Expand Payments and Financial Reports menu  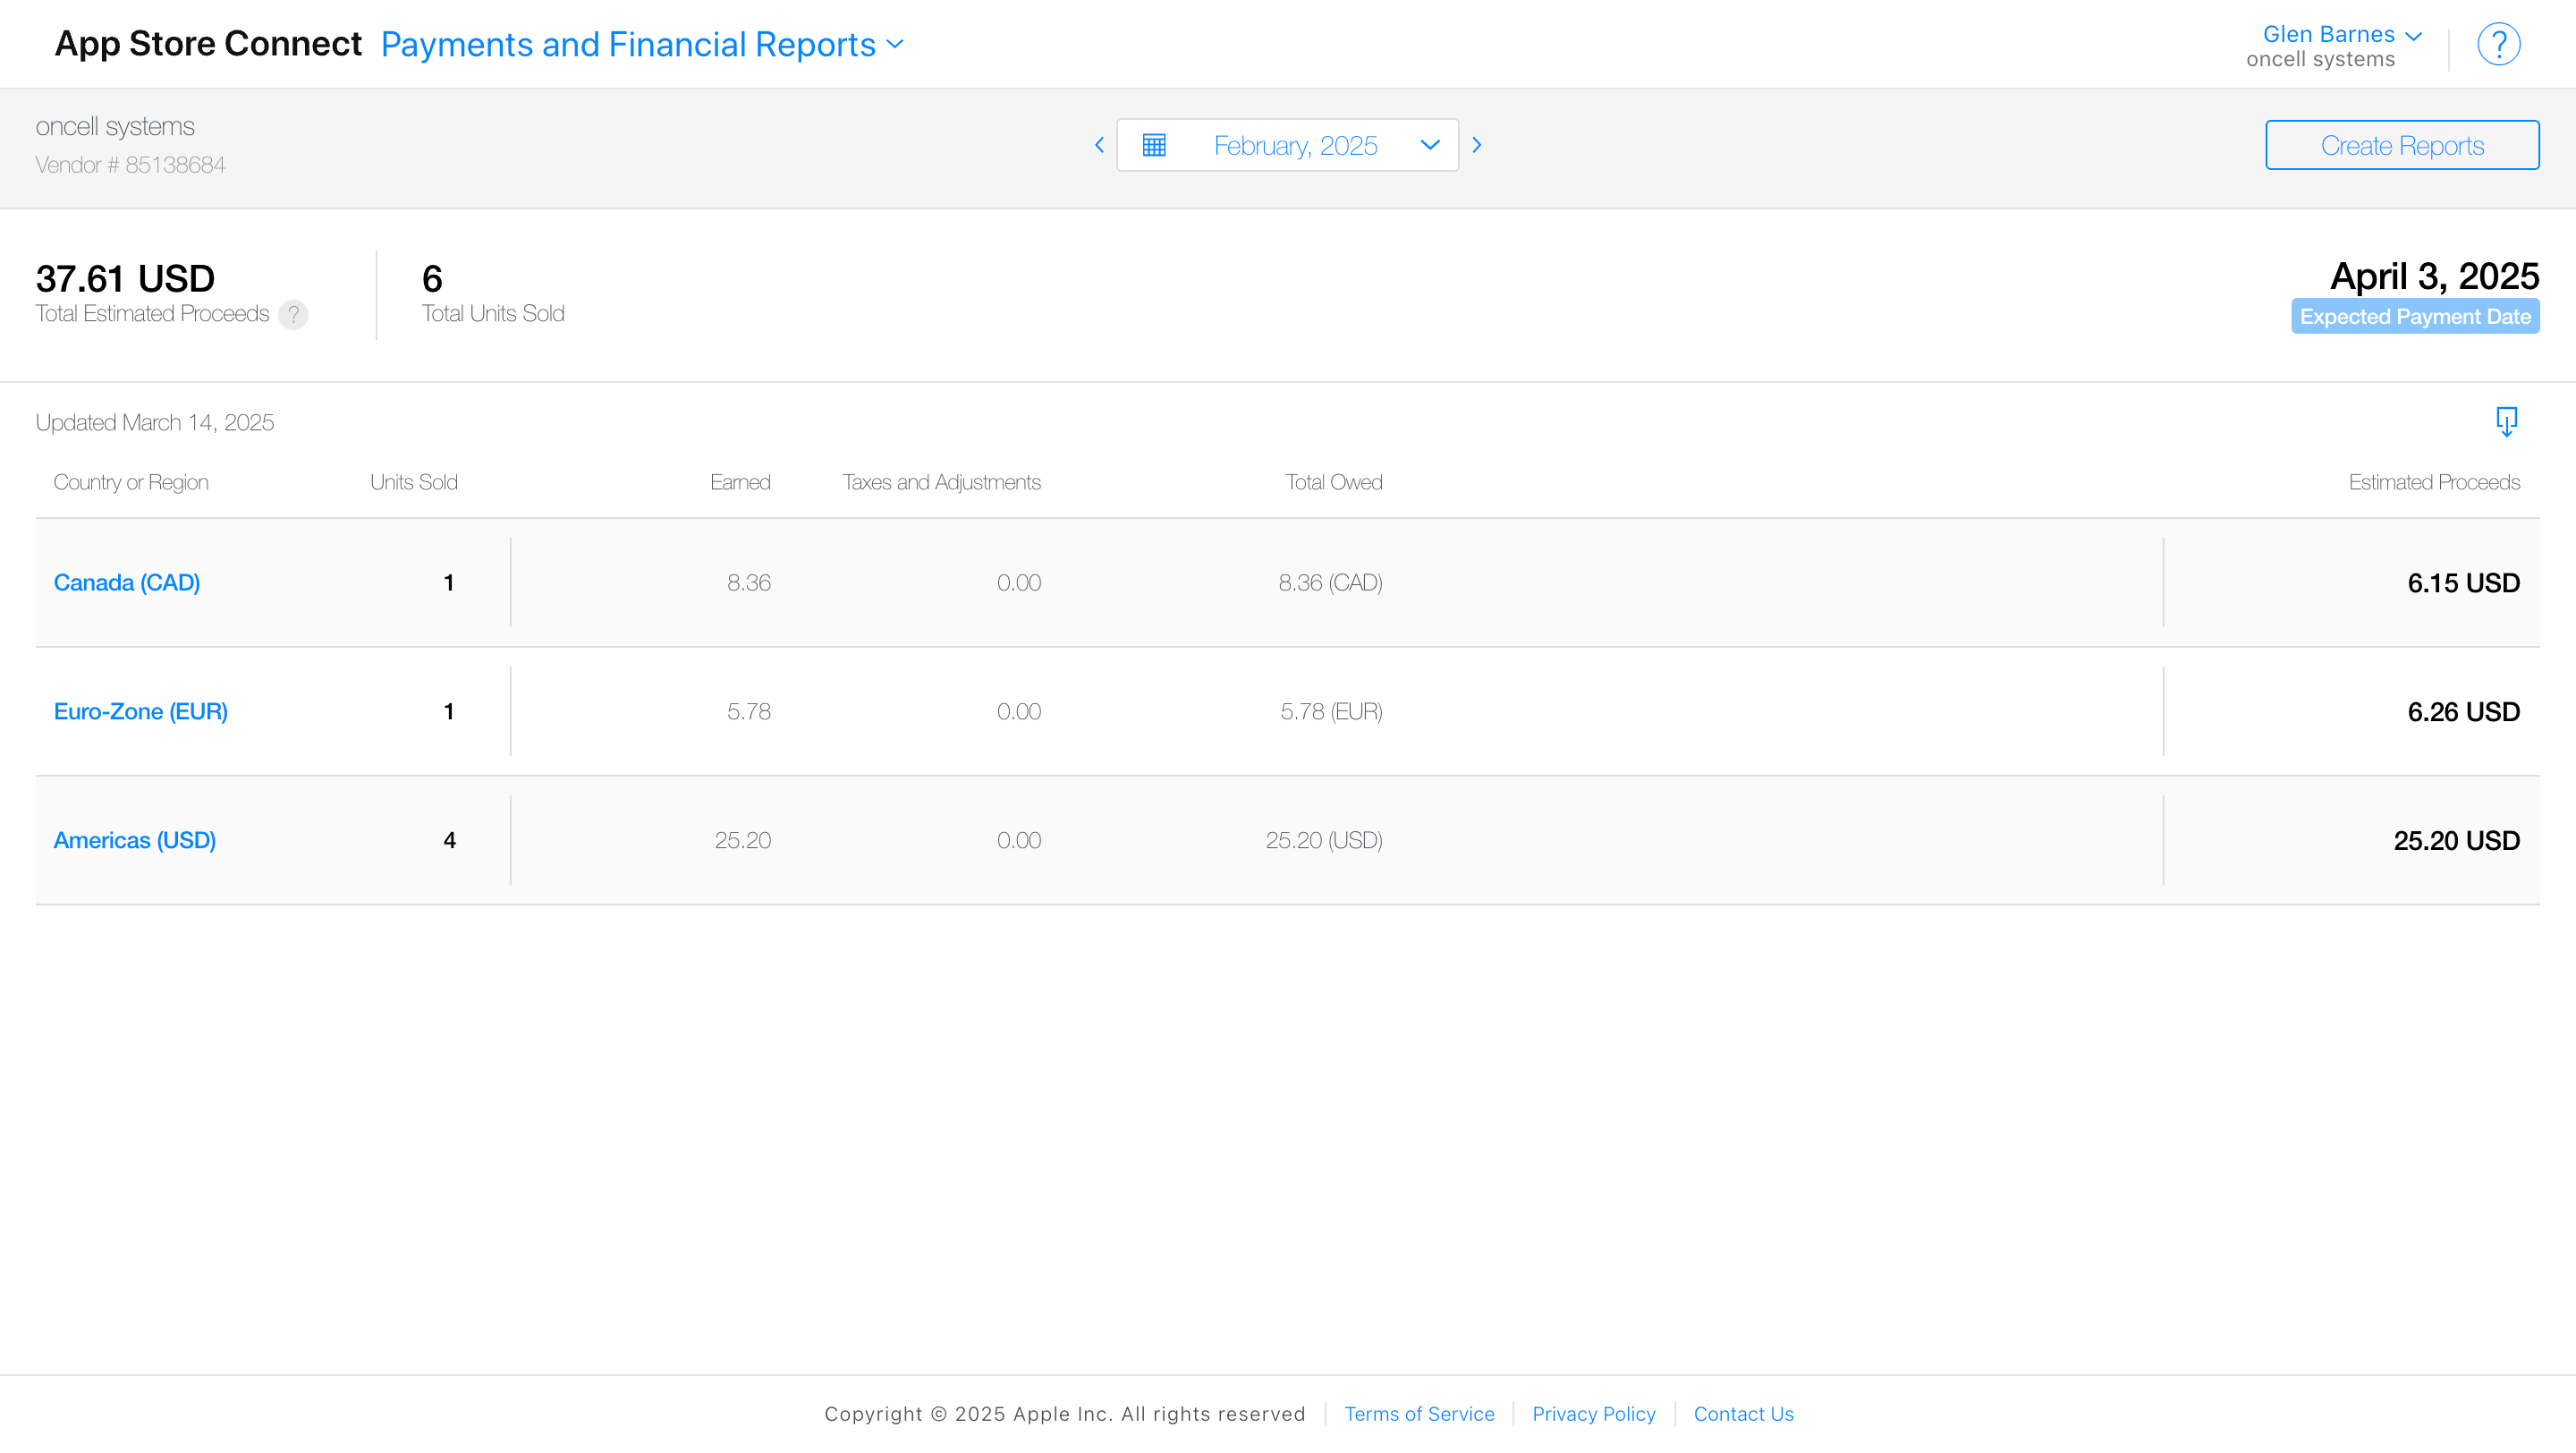642,45
